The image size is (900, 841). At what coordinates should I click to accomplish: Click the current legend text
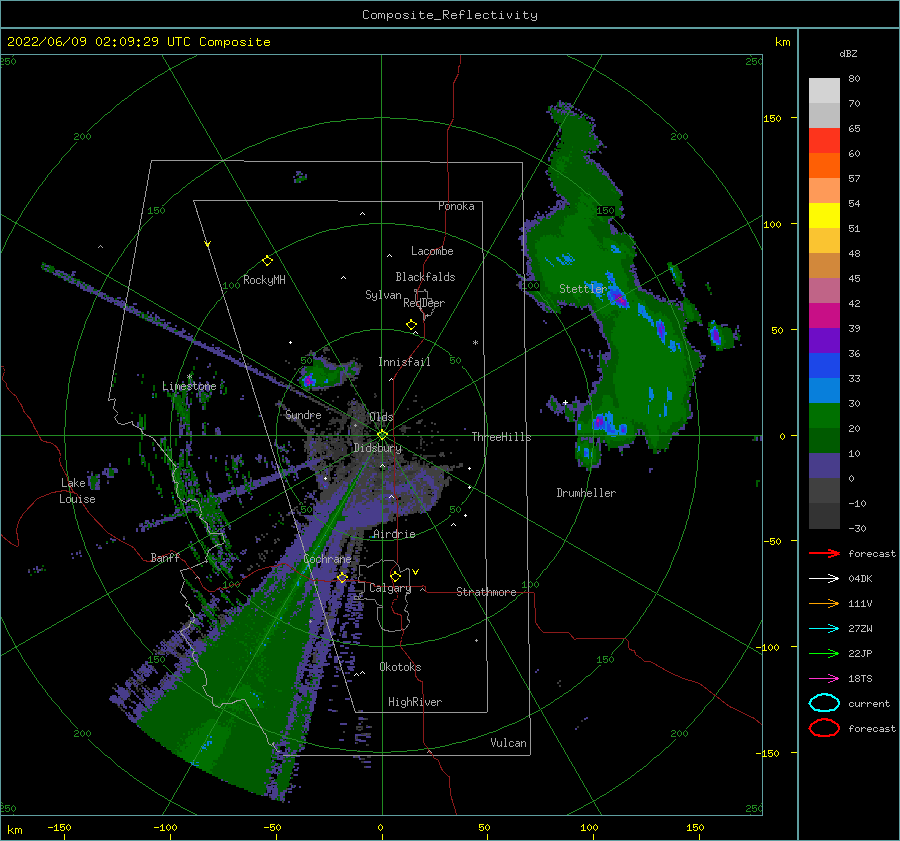pyautogui.click(x=869, y=703)
